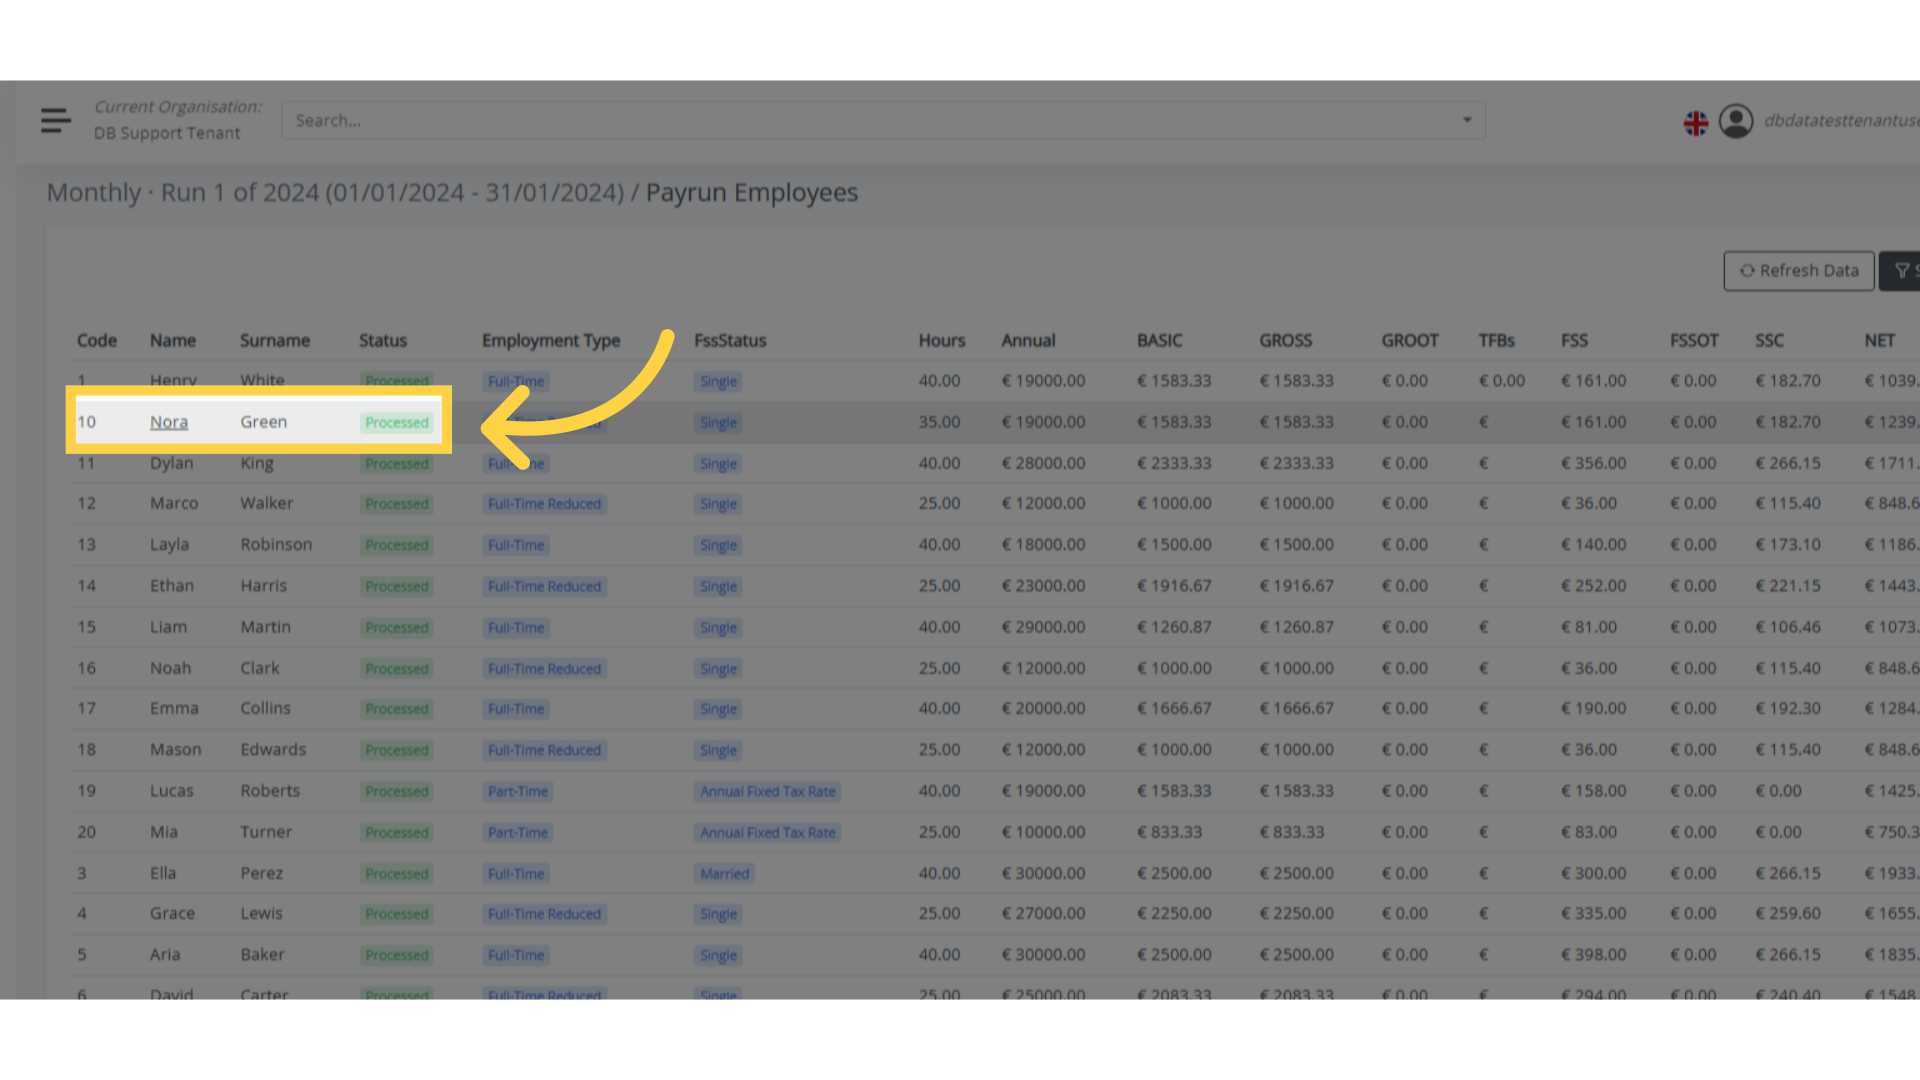Click the Married tag on Ella Perez's row
The height and width of the screenshot is (1080, 1920).
coord(724,873)
